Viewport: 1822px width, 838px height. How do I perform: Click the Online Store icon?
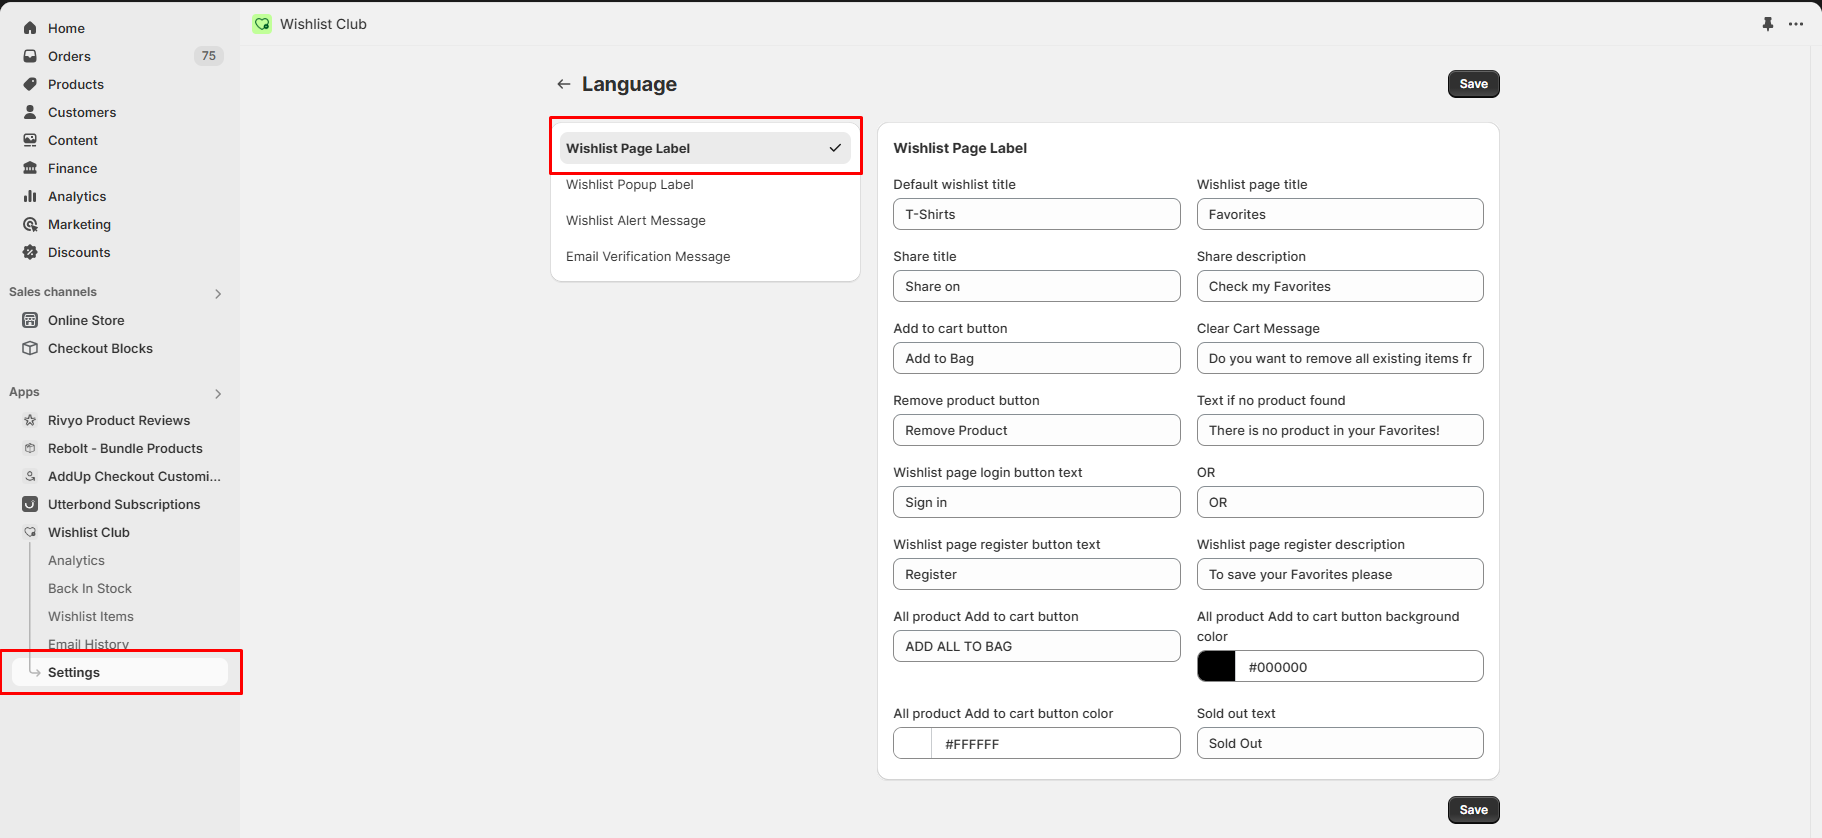point(30,320)
